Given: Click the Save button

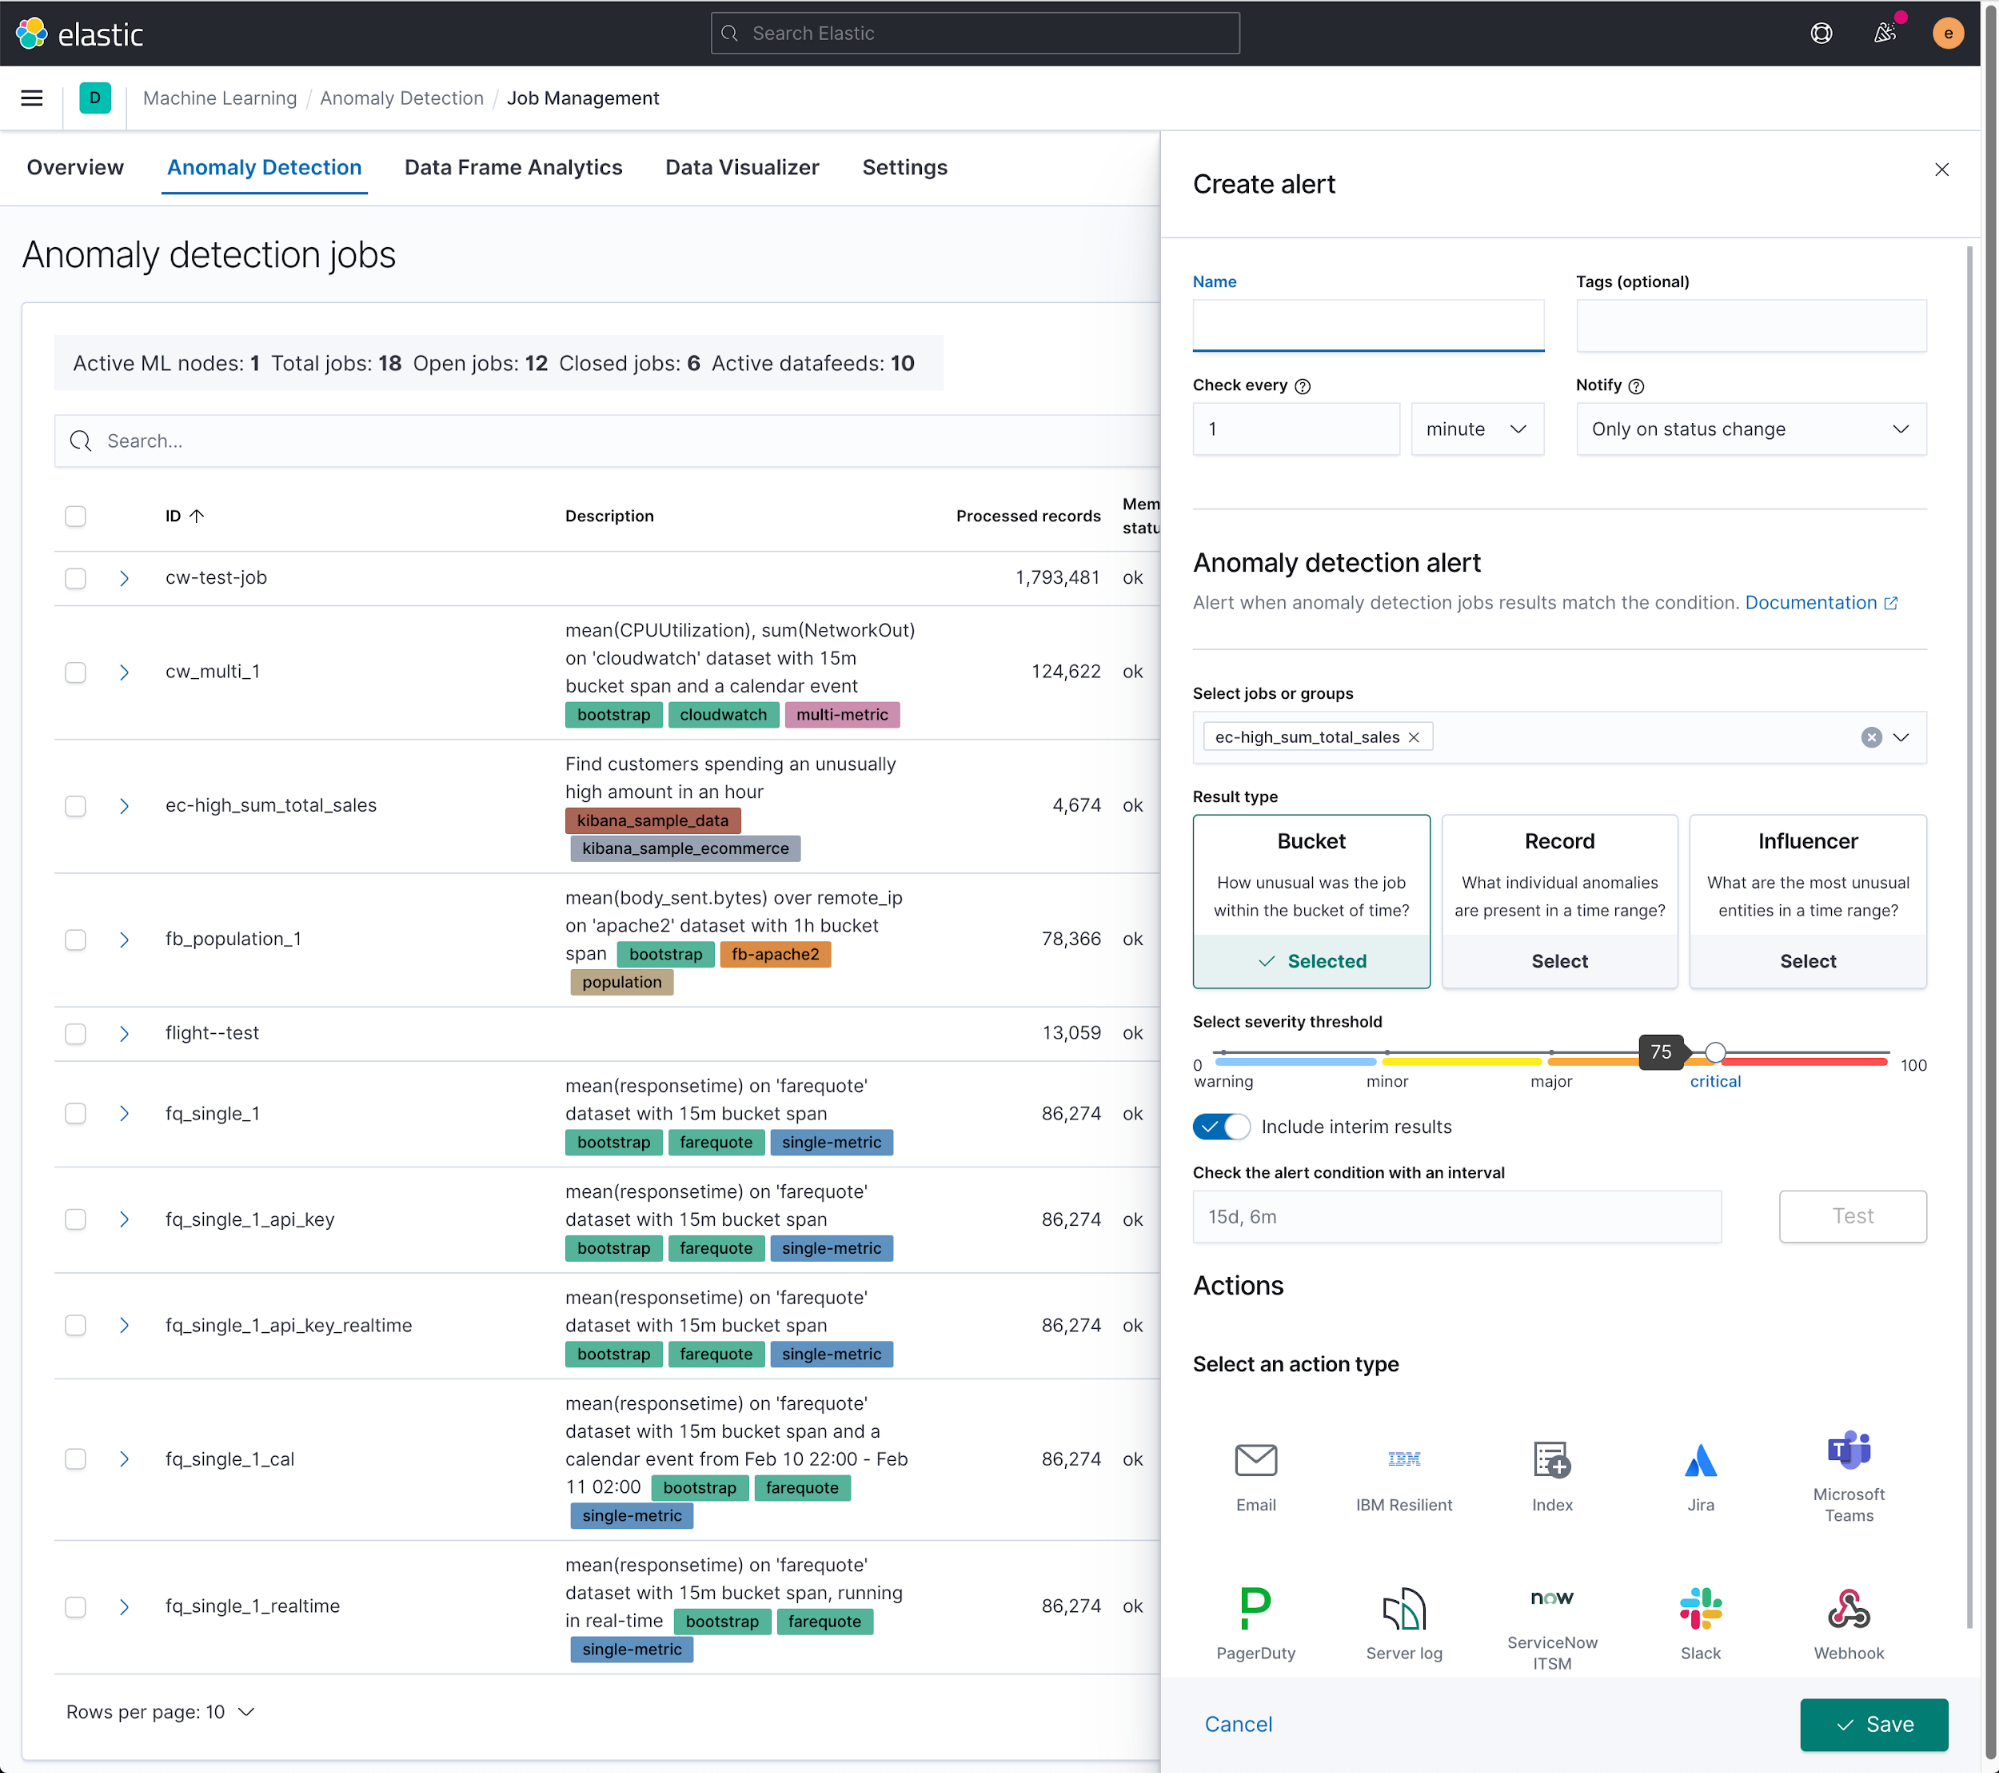Looking at the screenshot, I should pos(1871,1725).
